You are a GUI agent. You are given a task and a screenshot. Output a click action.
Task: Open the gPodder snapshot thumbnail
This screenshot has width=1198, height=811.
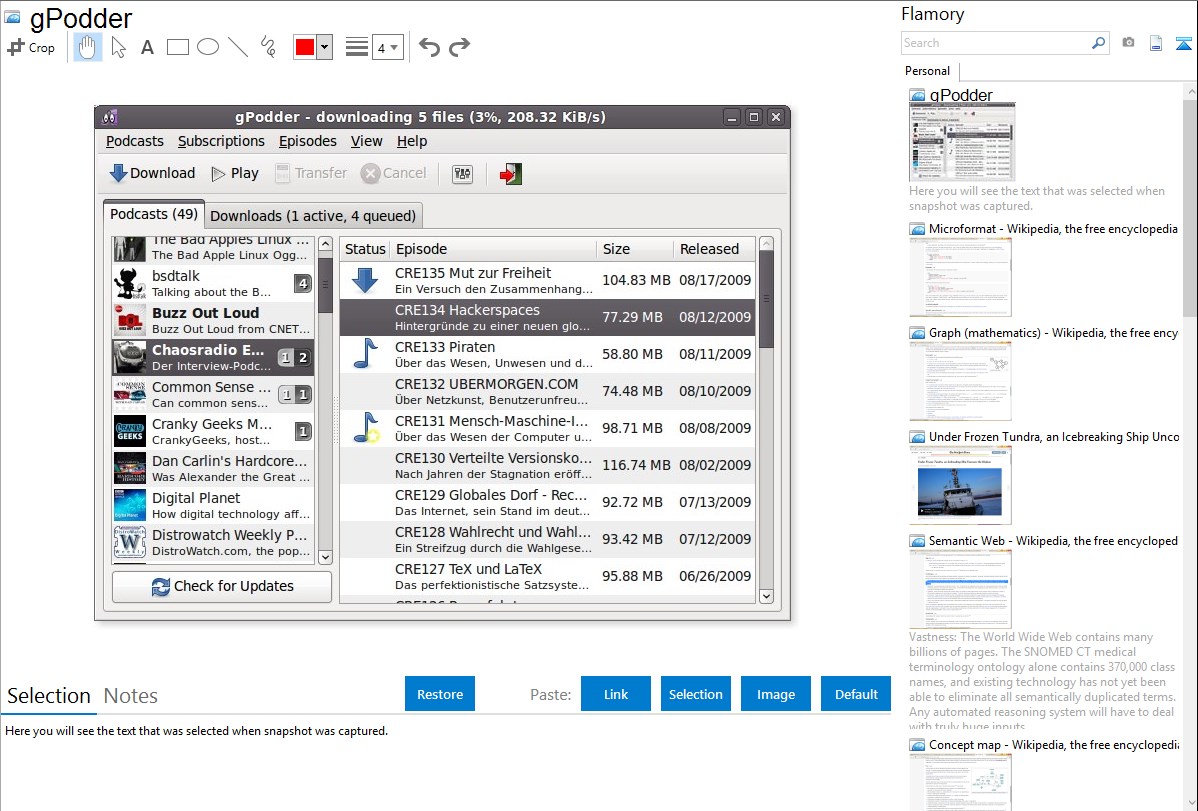[x=962, y=143]
